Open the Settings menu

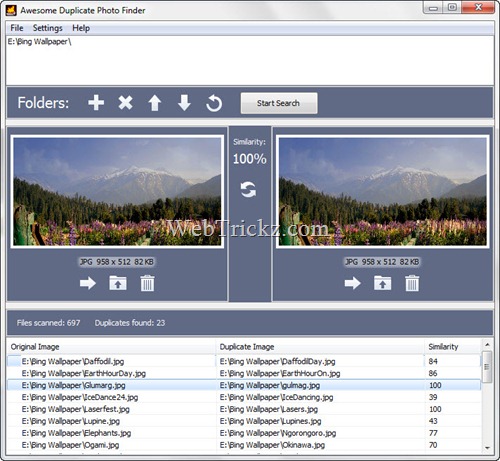[48, 28]
